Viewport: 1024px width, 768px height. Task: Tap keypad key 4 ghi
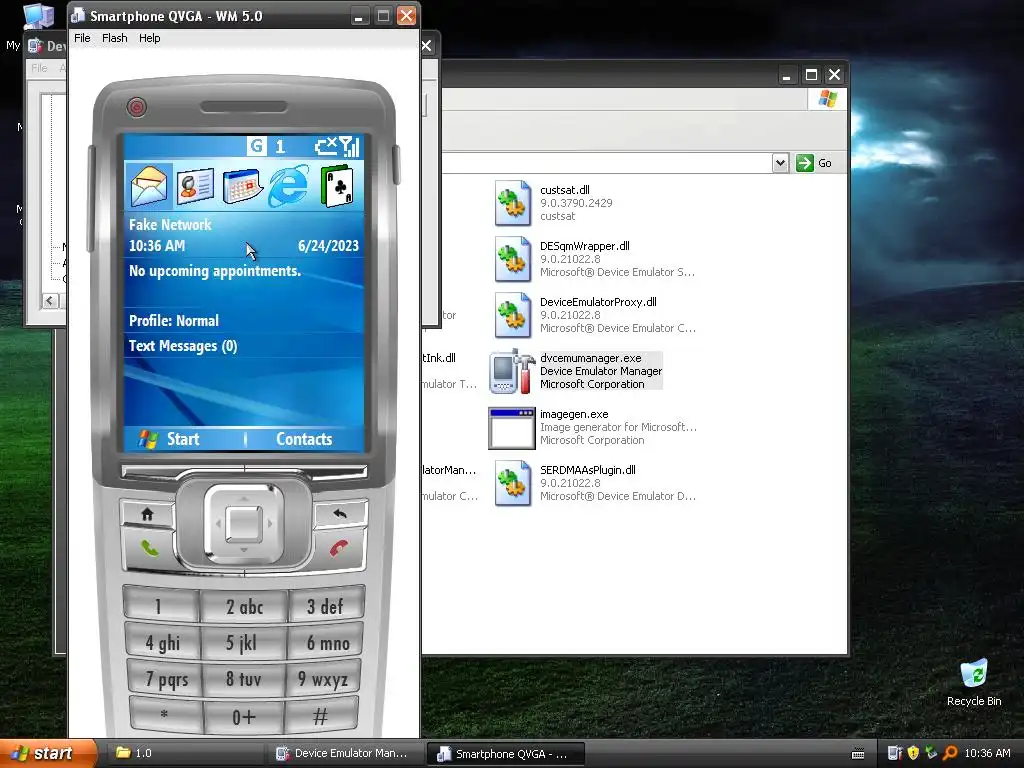[163, 643]
